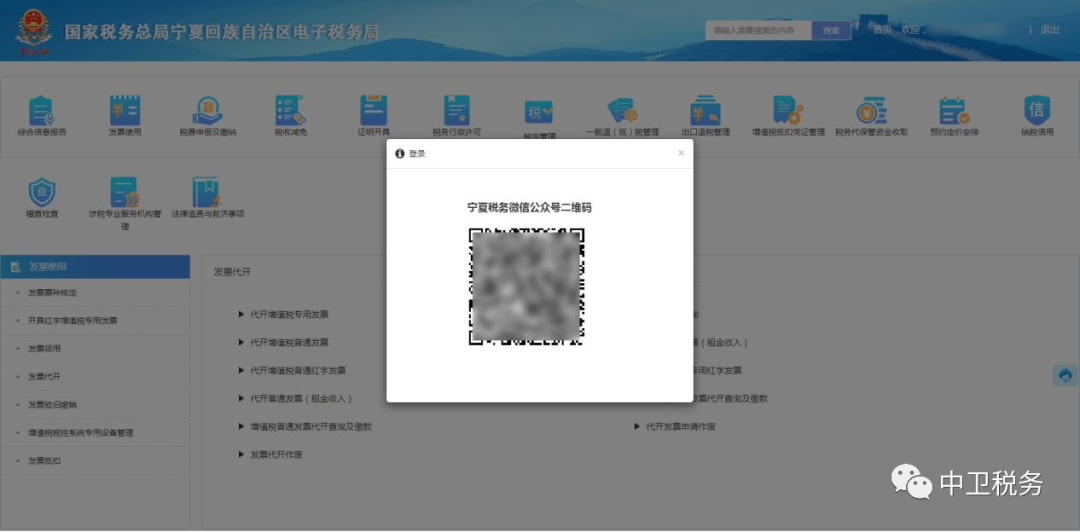Open the 综合信息报告 module icon

coord(41,111)
